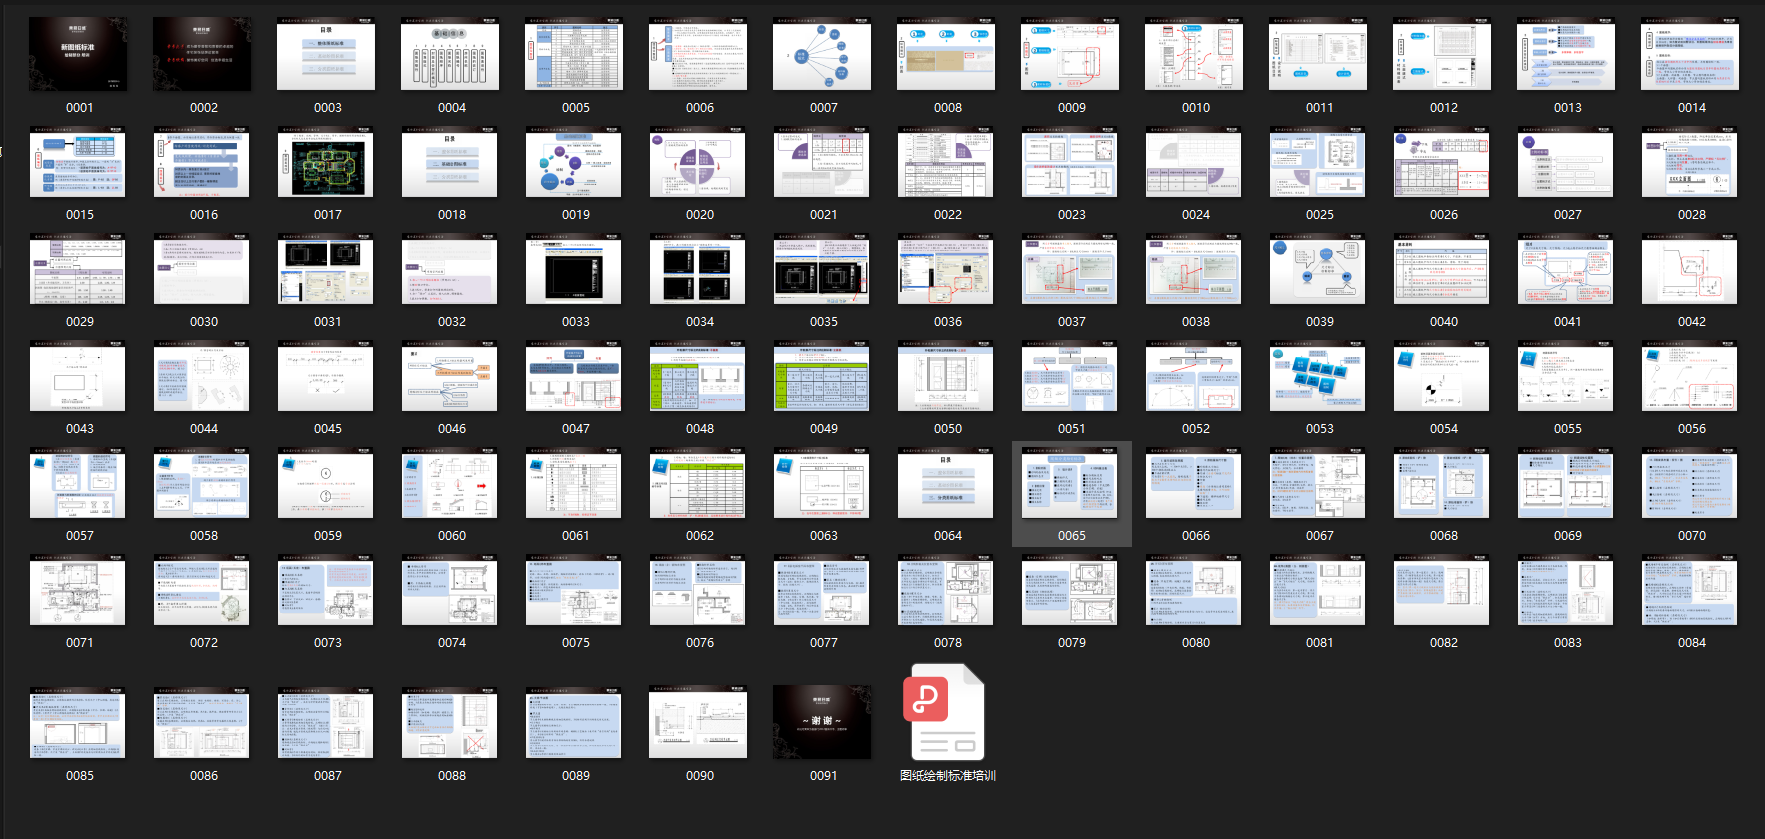Viewport: 1765px width, 839px height.
Task: Click thumbnail 0071
Action: pyautogui.click(x=78, y=590)
